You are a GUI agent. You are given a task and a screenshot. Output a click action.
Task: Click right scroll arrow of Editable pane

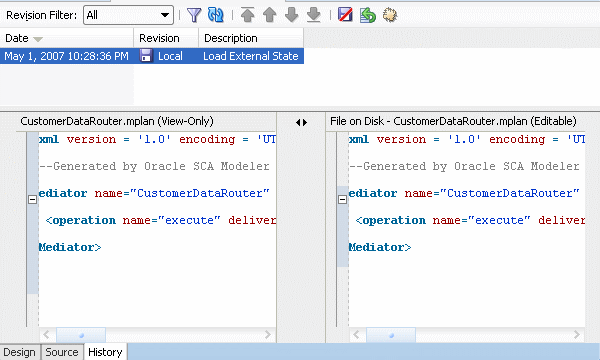tap(577, 335)
